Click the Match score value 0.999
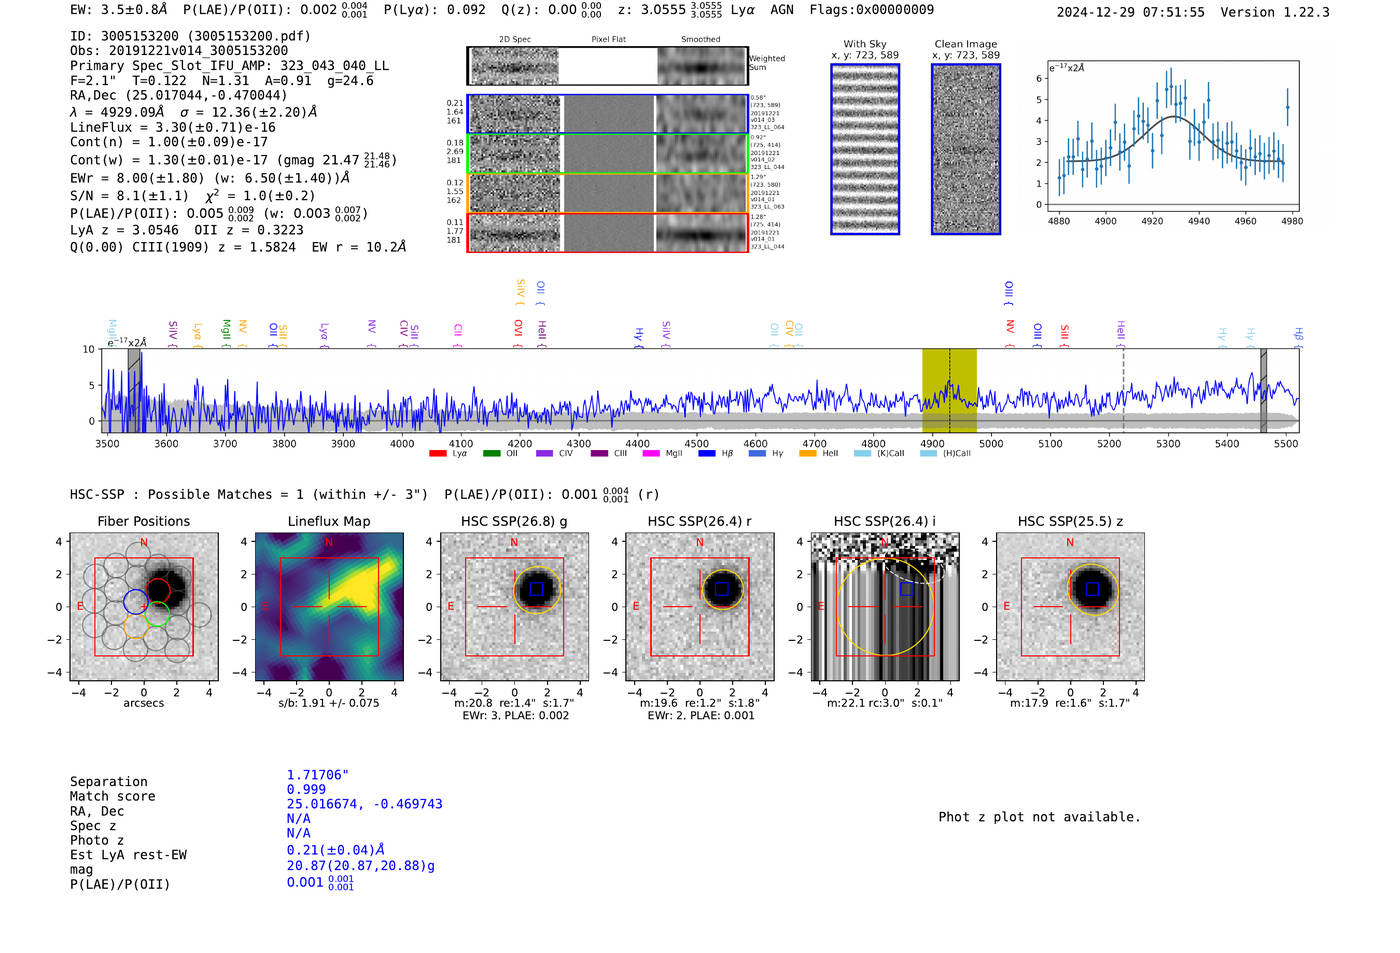The image size is (1400, 953). 306,789
